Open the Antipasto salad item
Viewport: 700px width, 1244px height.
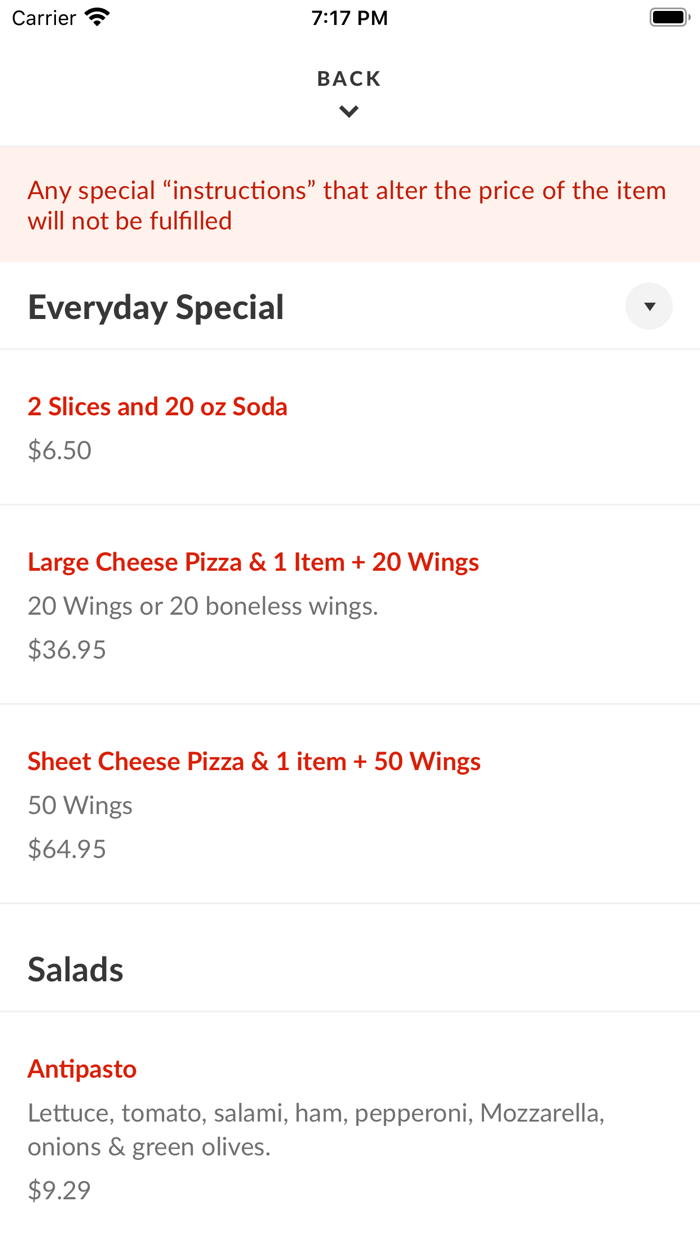tap(82, 1069)
